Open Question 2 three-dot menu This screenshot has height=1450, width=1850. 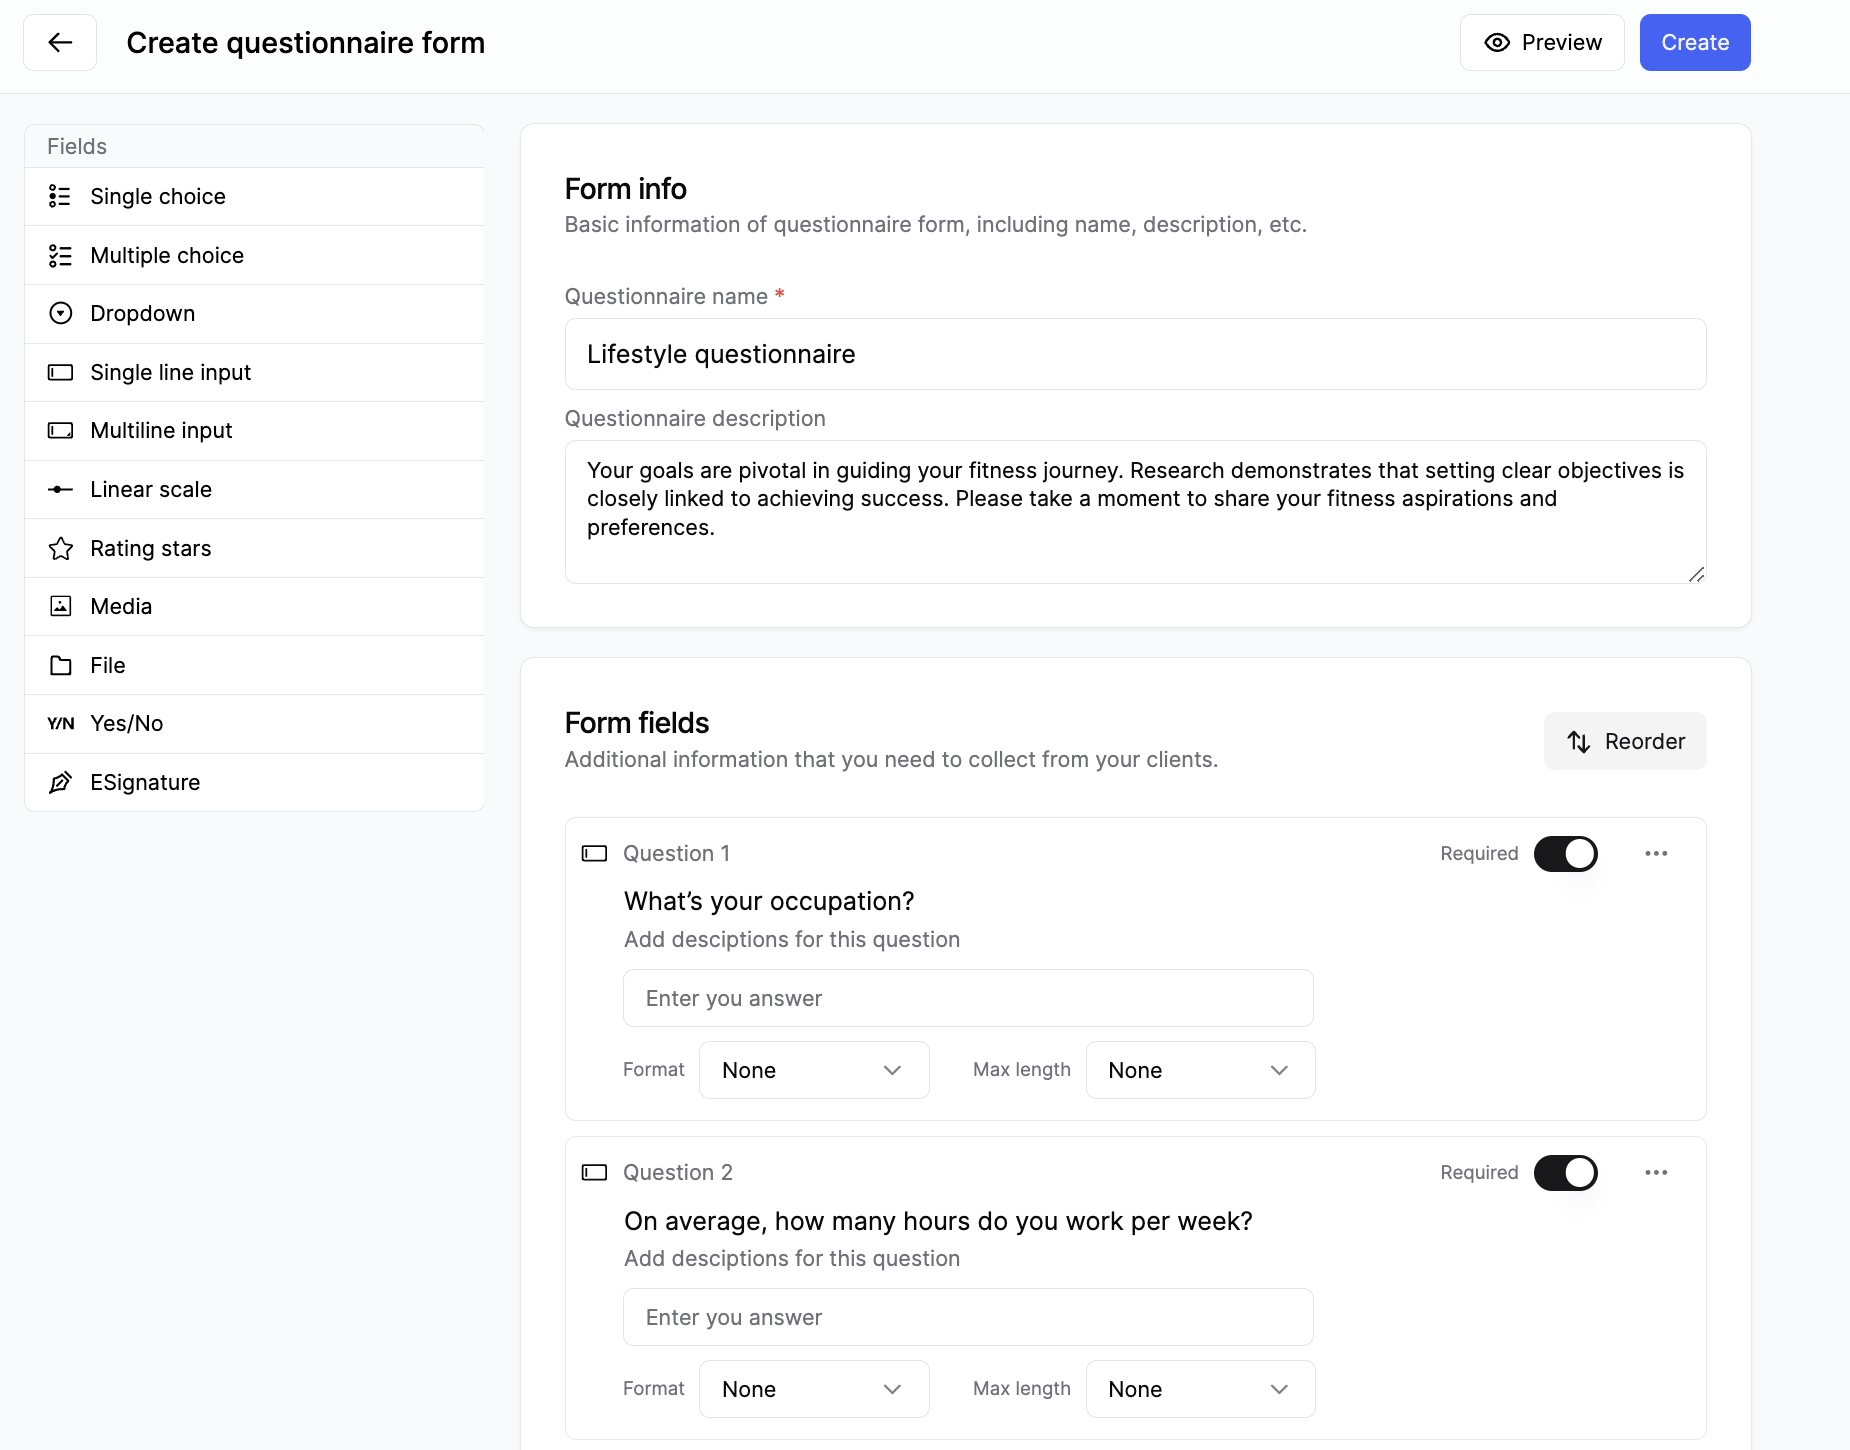pyautogui.click(x=1656, y=1172)
